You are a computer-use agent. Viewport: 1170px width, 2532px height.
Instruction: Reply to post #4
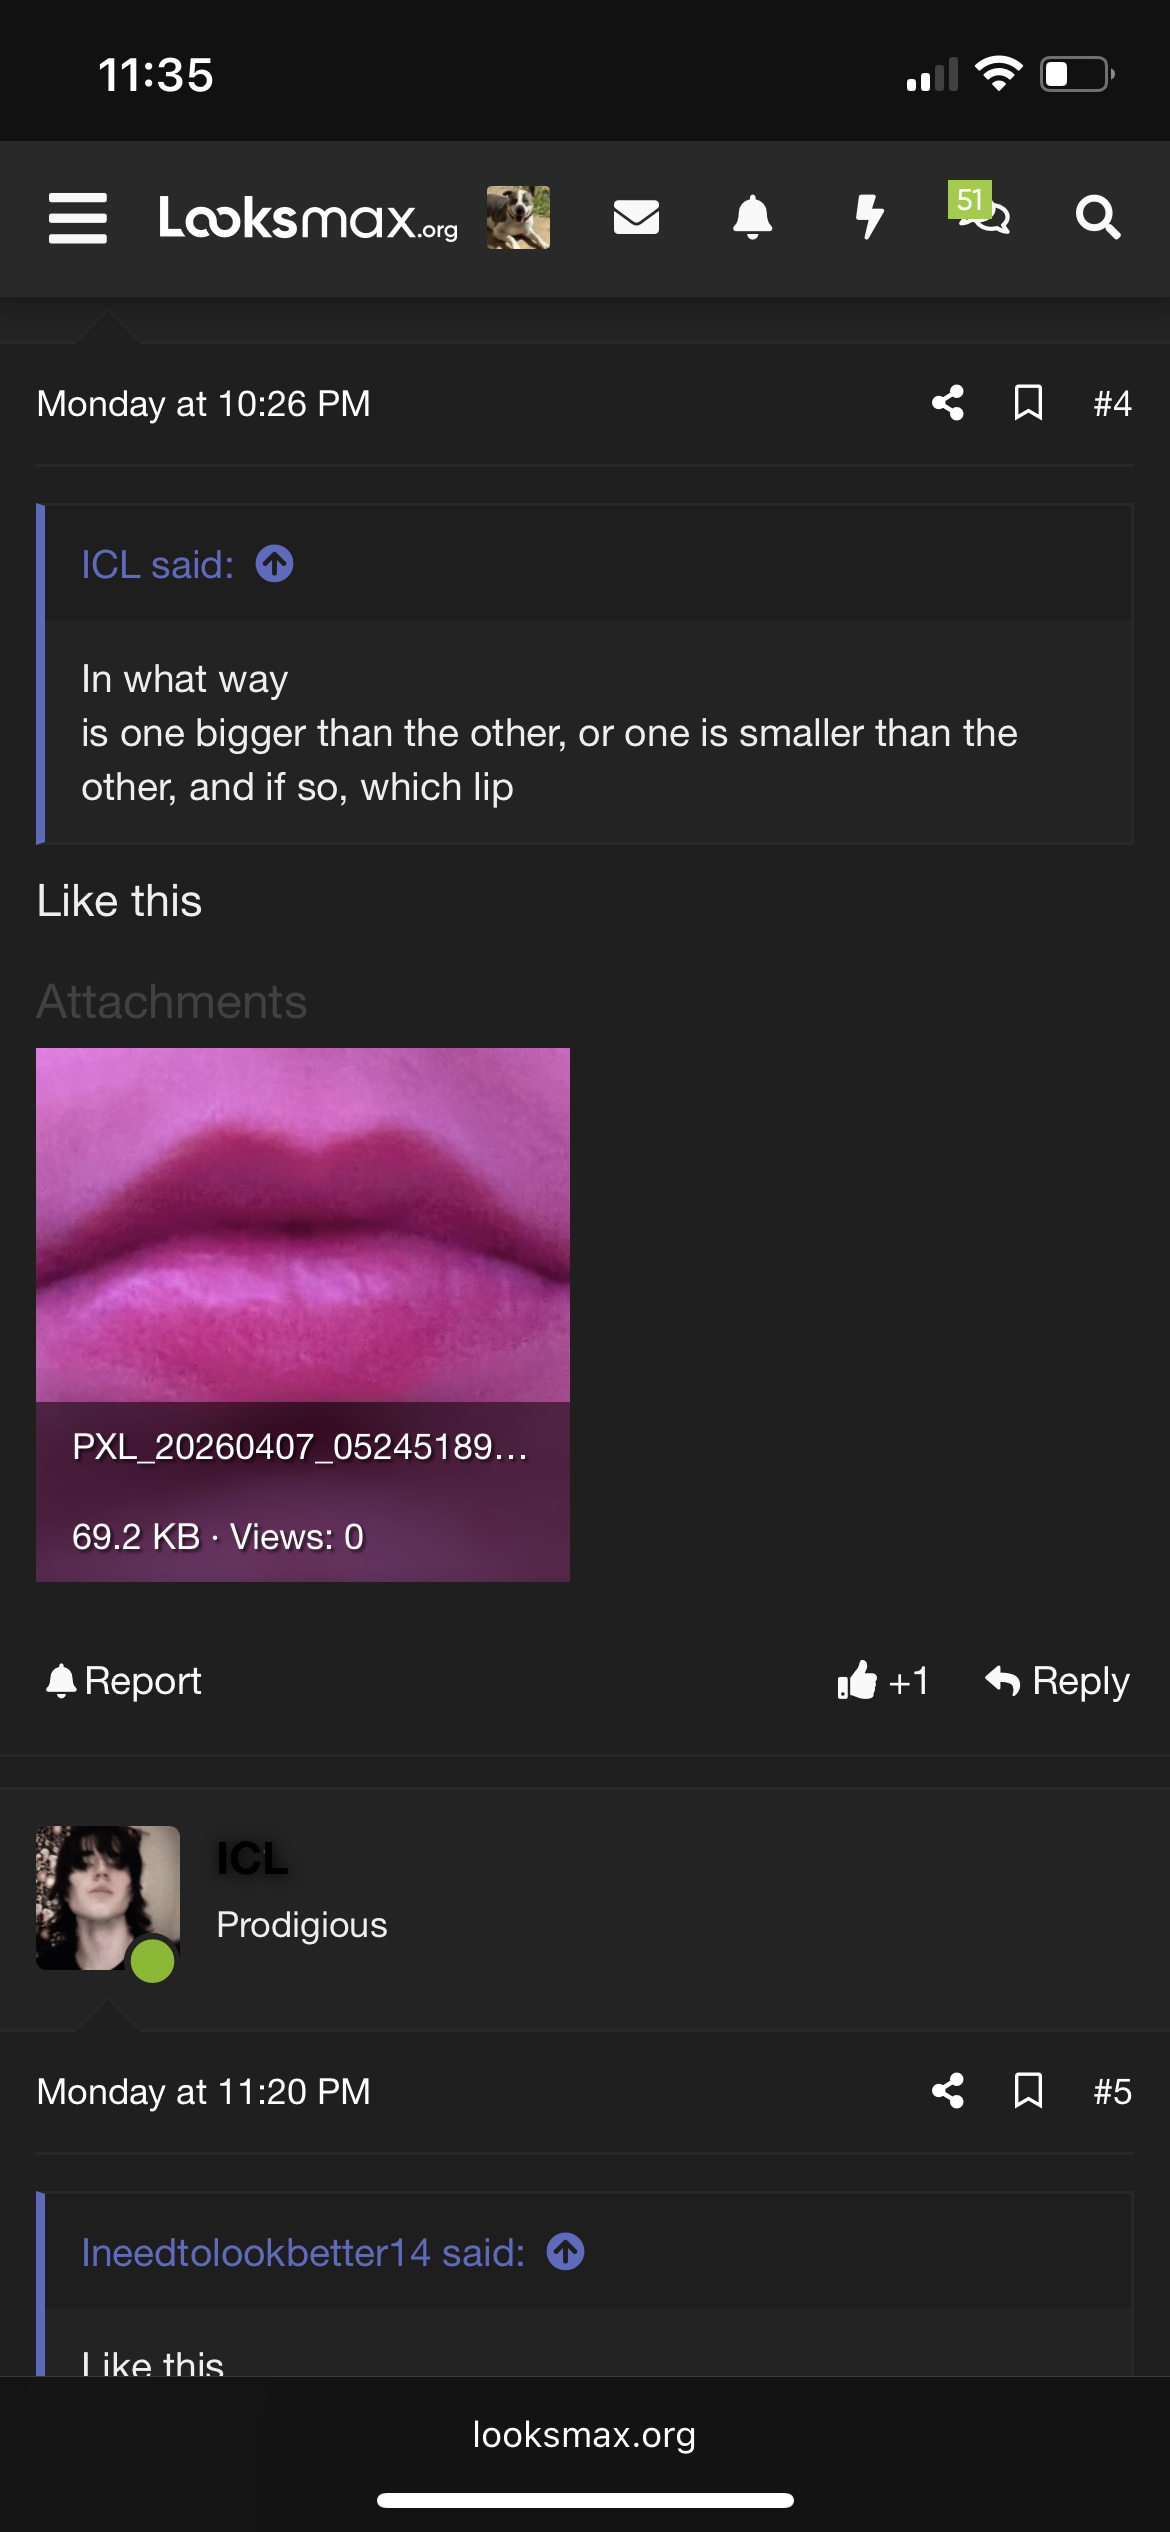pos(1057,1681)
